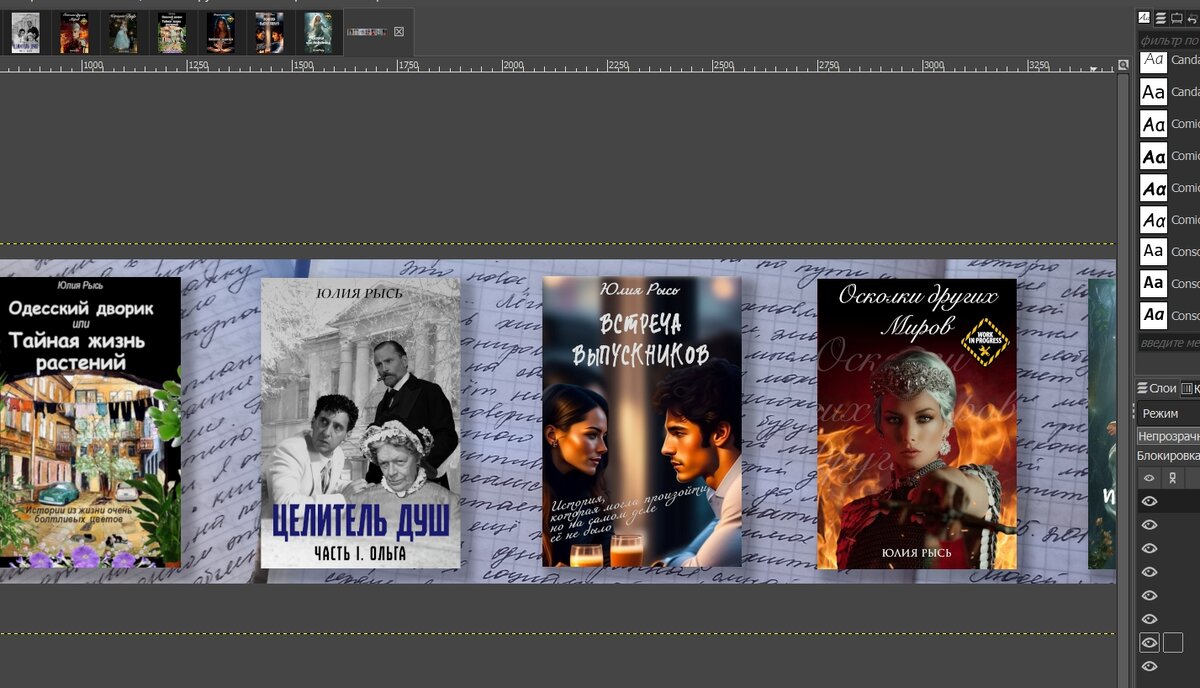The height and width of the screenshot is (688, 1200).
Task: Toggle the link box next to the highlighted eye
Action: [x=1173, y=643]
